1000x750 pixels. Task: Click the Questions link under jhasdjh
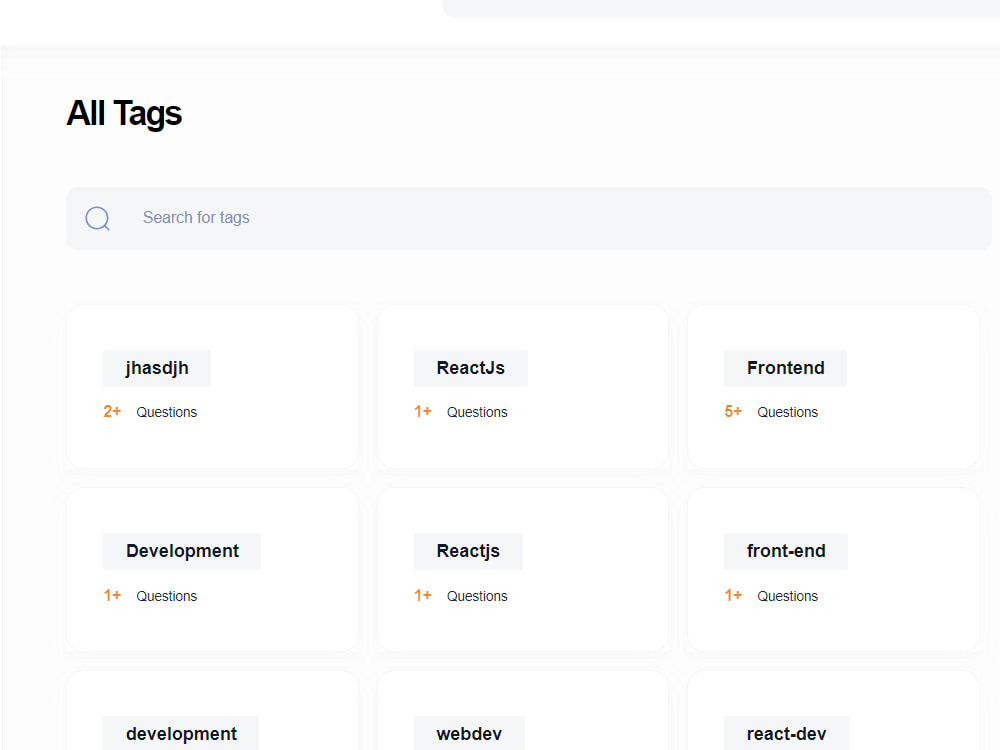coord(166,412)
